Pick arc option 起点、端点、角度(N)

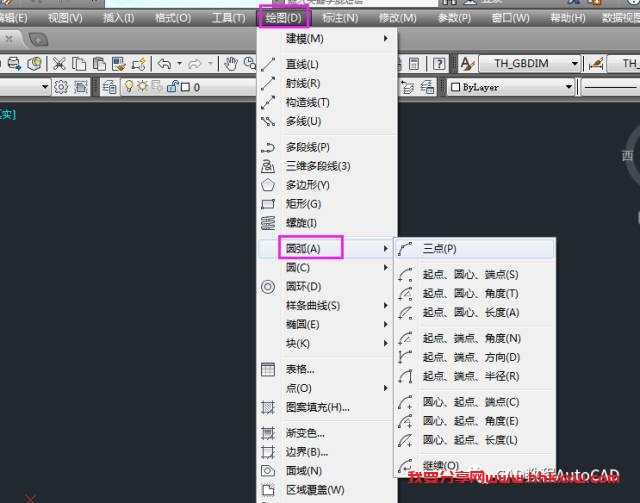coord(475,338)
